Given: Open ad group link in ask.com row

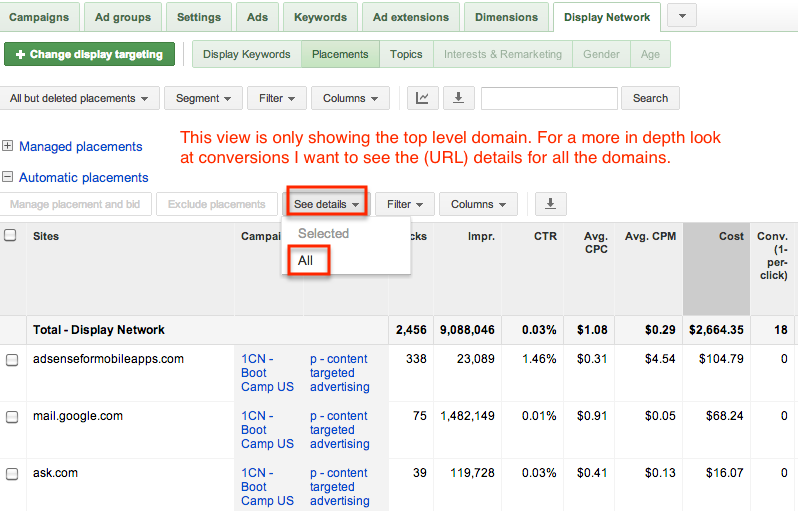Looking at the screenshot, I should [339, 487].
